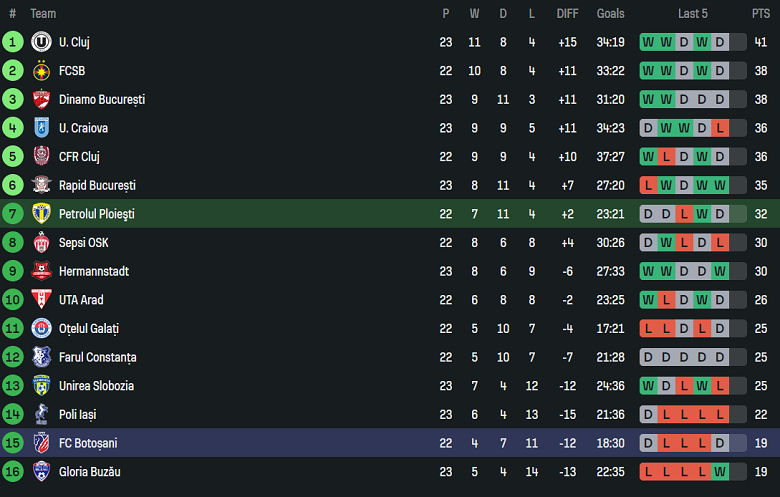Select U. Craiova's red L result badge
The height and width of the screenshot is (497, 780).
coord(720,128)
